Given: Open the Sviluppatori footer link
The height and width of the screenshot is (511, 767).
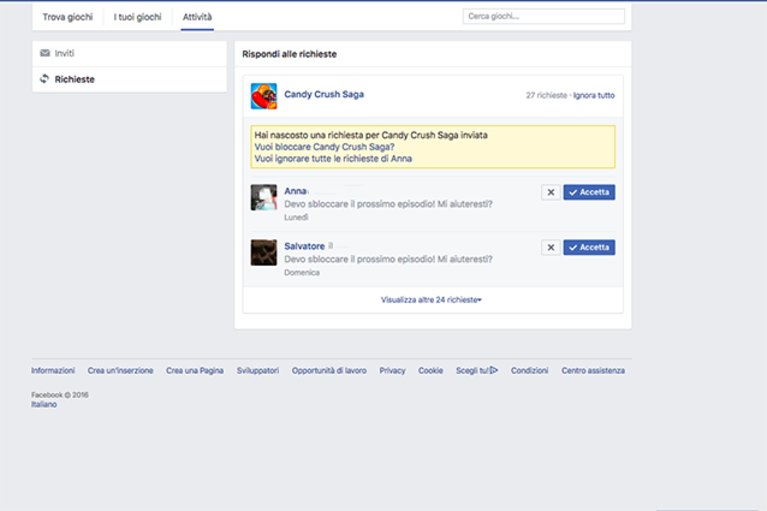Looking at the screenshot, I should pos(258,371).
